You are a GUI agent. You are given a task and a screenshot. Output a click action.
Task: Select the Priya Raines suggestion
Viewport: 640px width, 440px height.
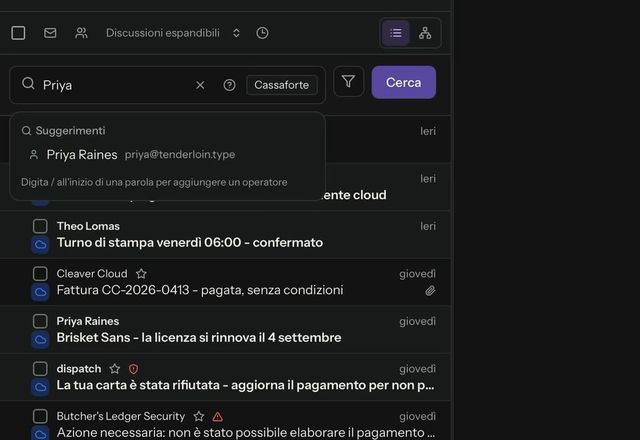click(x=167, y=155)
